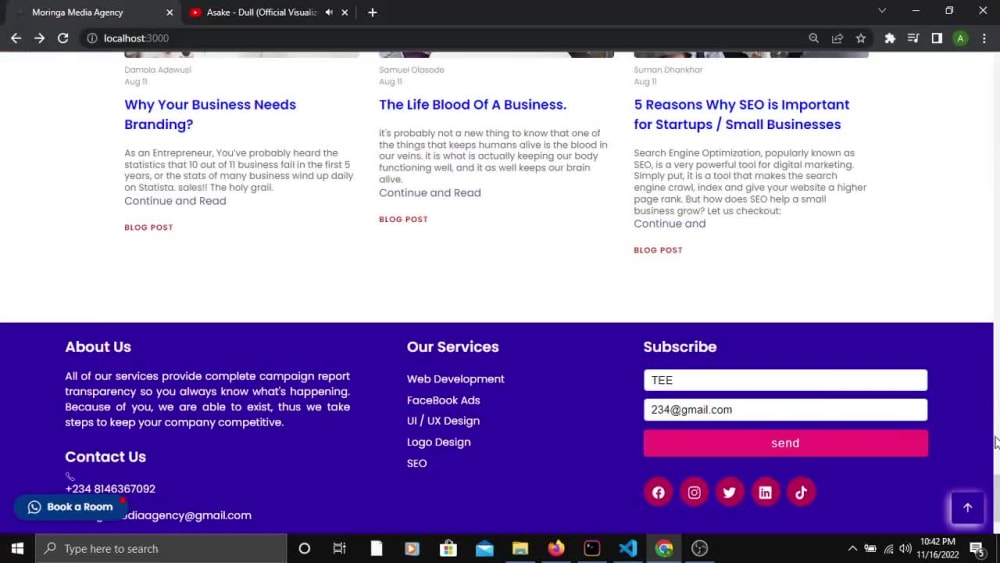Click BLOG POST tag under SEO article
Viewport: 1000px width, 563px height.
click(658, 251)
